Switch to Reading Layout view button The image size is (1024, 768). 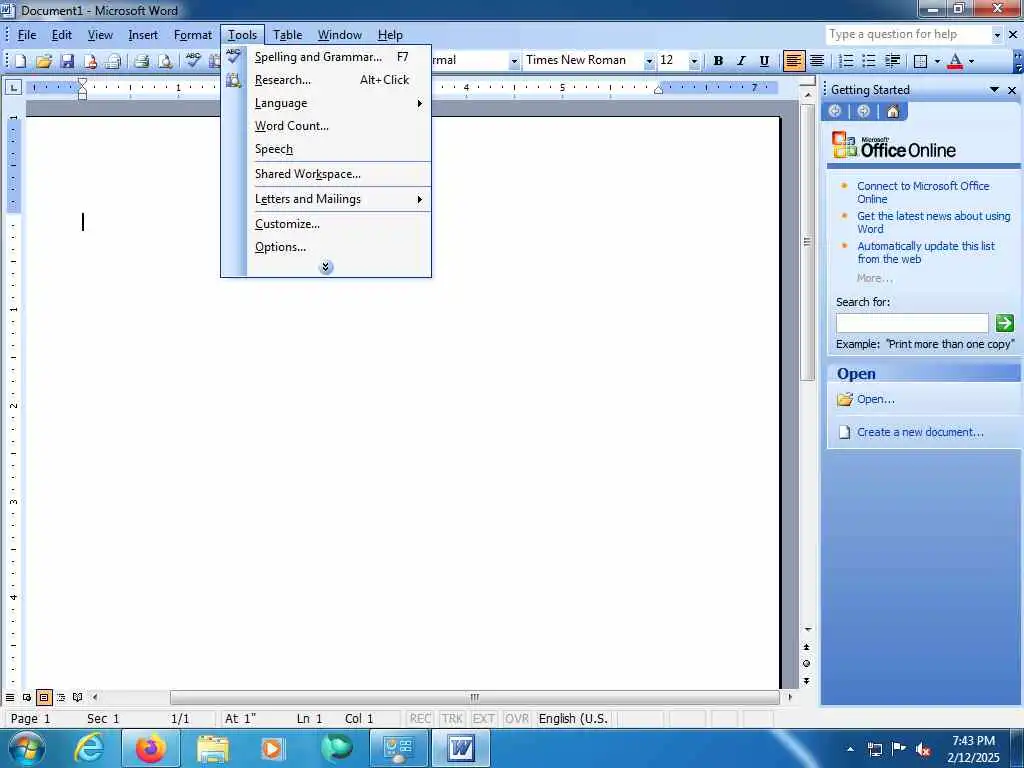78,697
